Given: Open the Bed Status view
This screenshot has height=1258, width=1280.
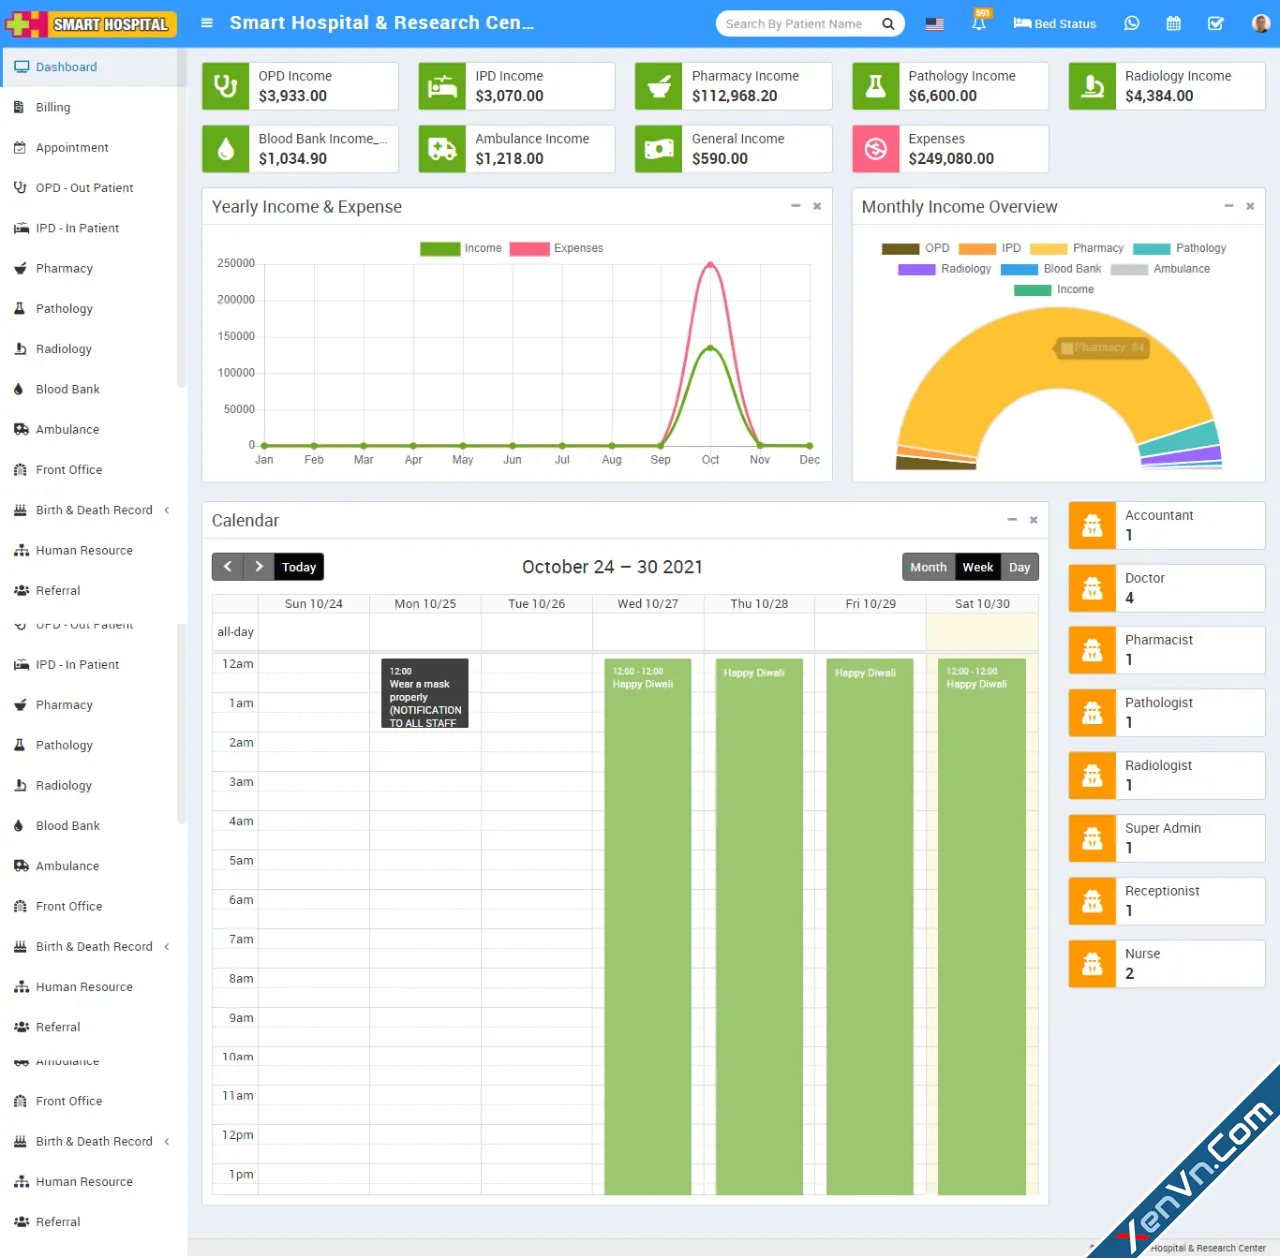Looking at the screenshot, I should (1054, 23).
